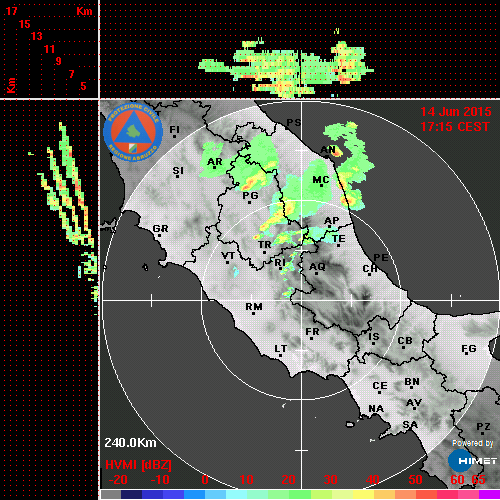This screenshot has height=500, width=500.
Task: Click the 'SI' city label
Action: [178, 171]
